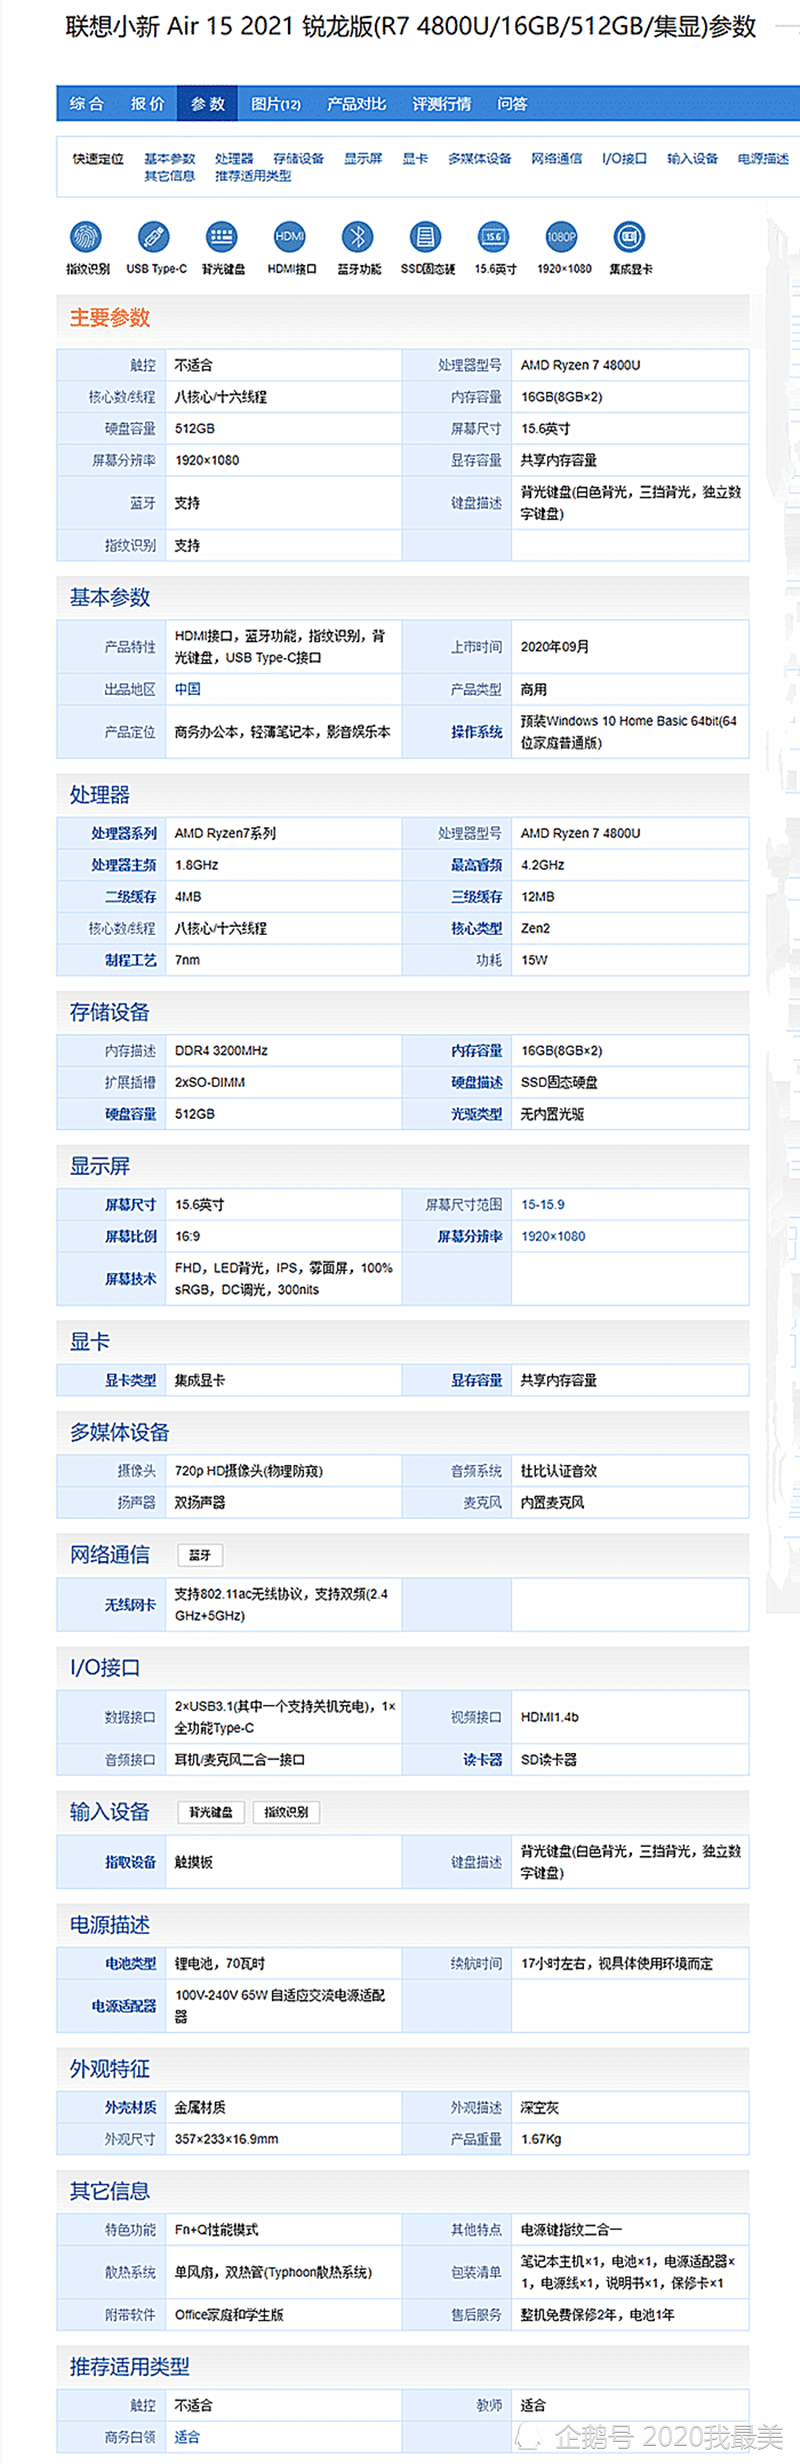Click the 操作系统 label link

click(477, 732)
